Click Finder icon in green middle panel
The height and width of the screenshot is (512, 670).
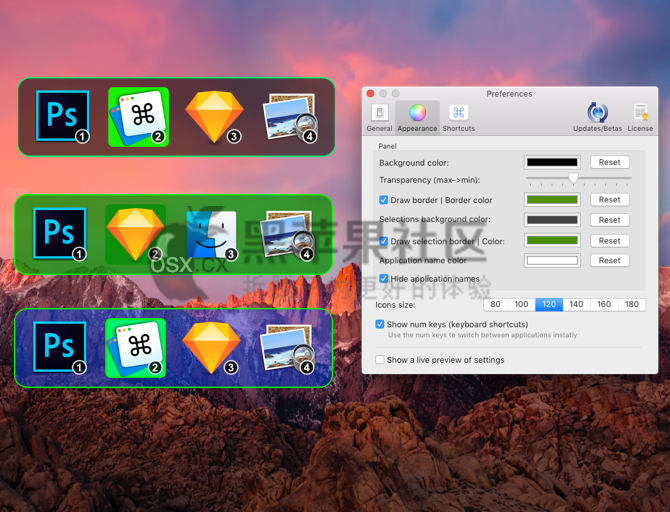(x=212, y=234)
